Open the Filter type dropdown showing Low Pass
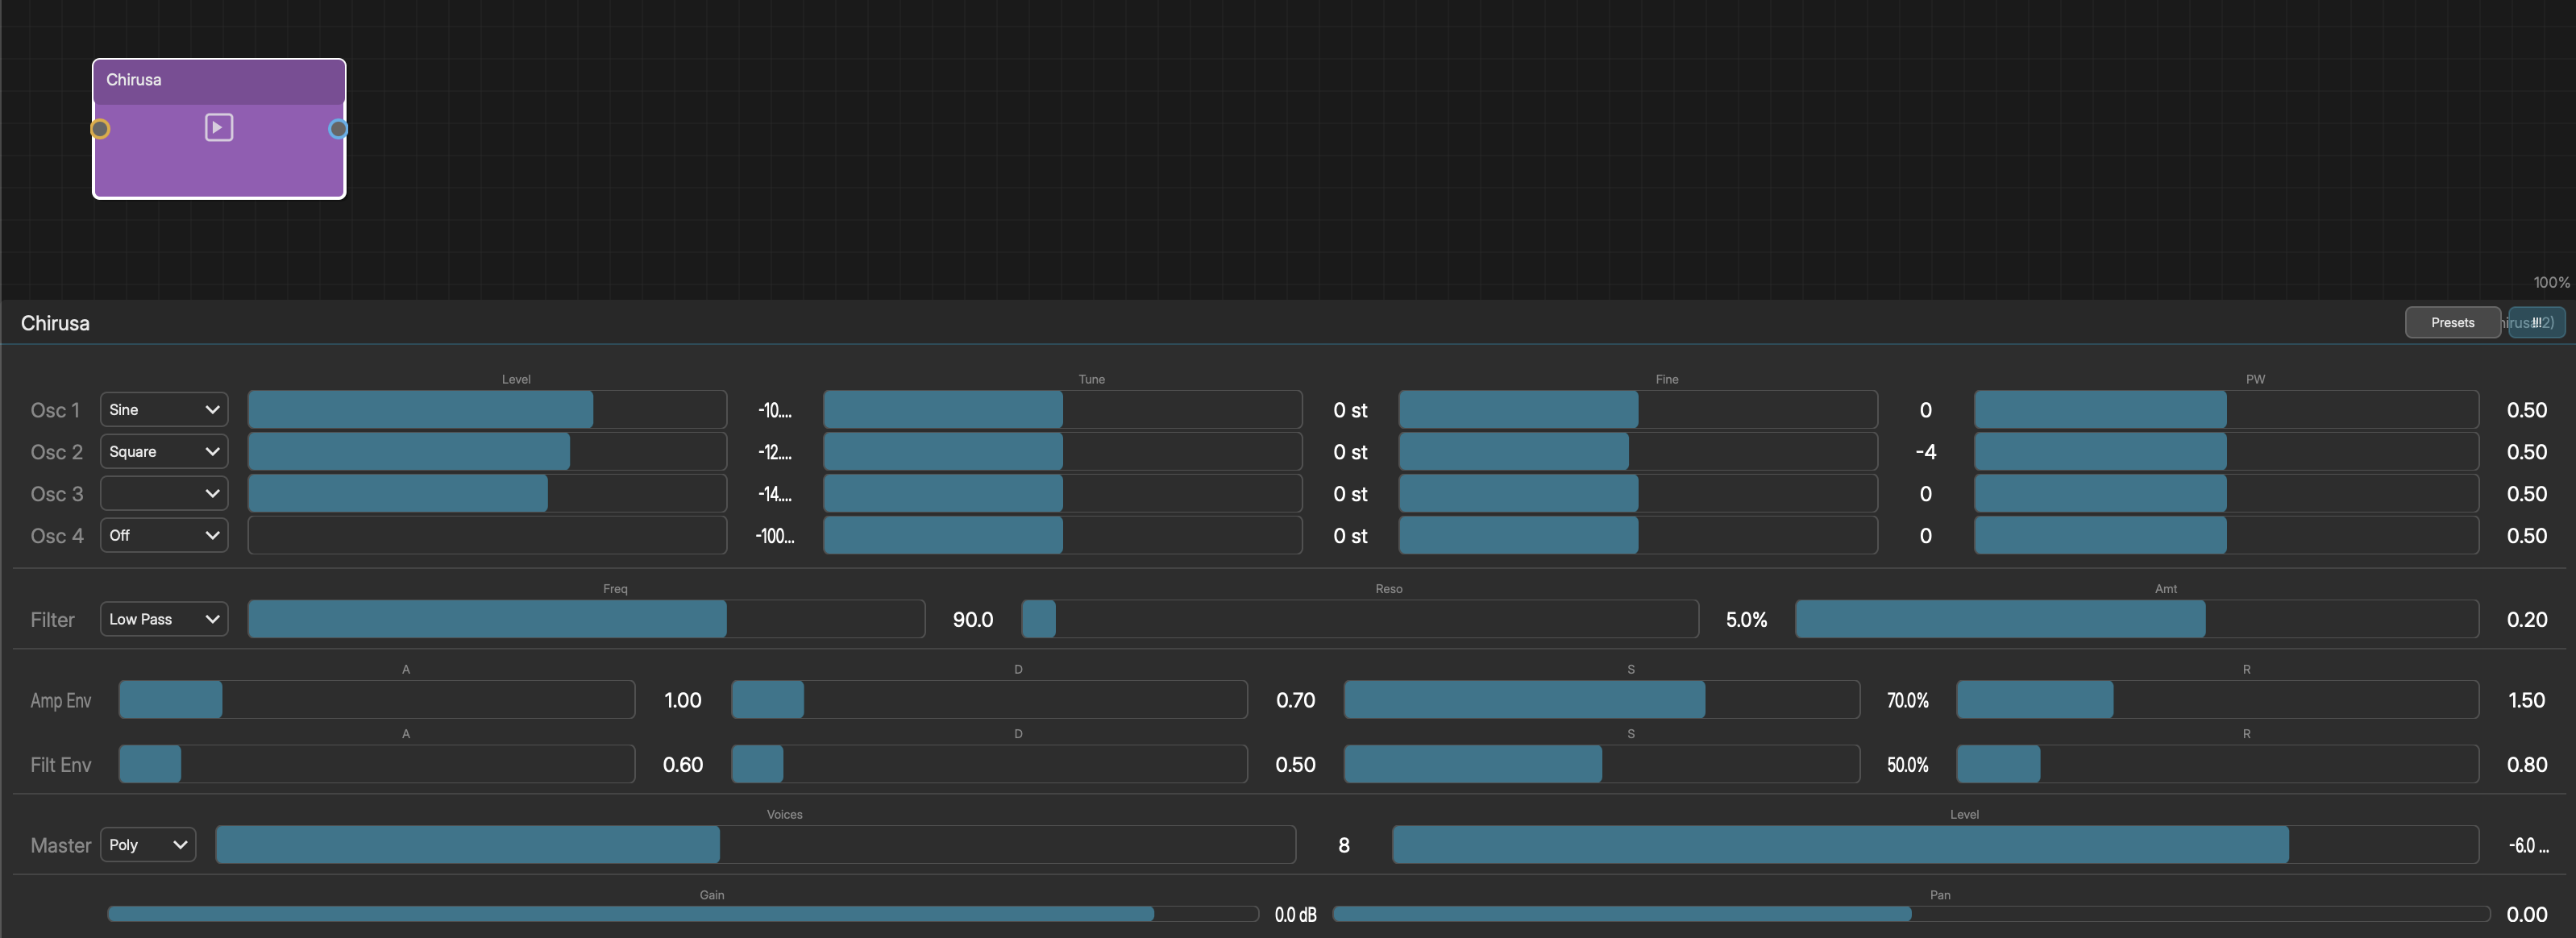This screenshot has width=2576, height=938. tap(164, 619)
